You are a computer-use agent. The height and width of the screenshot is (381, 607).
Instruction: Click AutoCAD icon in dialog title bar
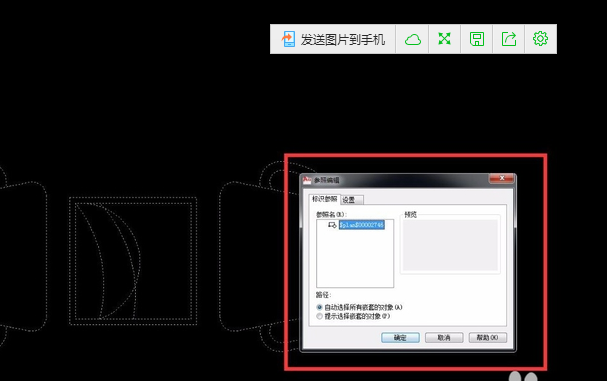pyautogui.click(x=307, y=180)
